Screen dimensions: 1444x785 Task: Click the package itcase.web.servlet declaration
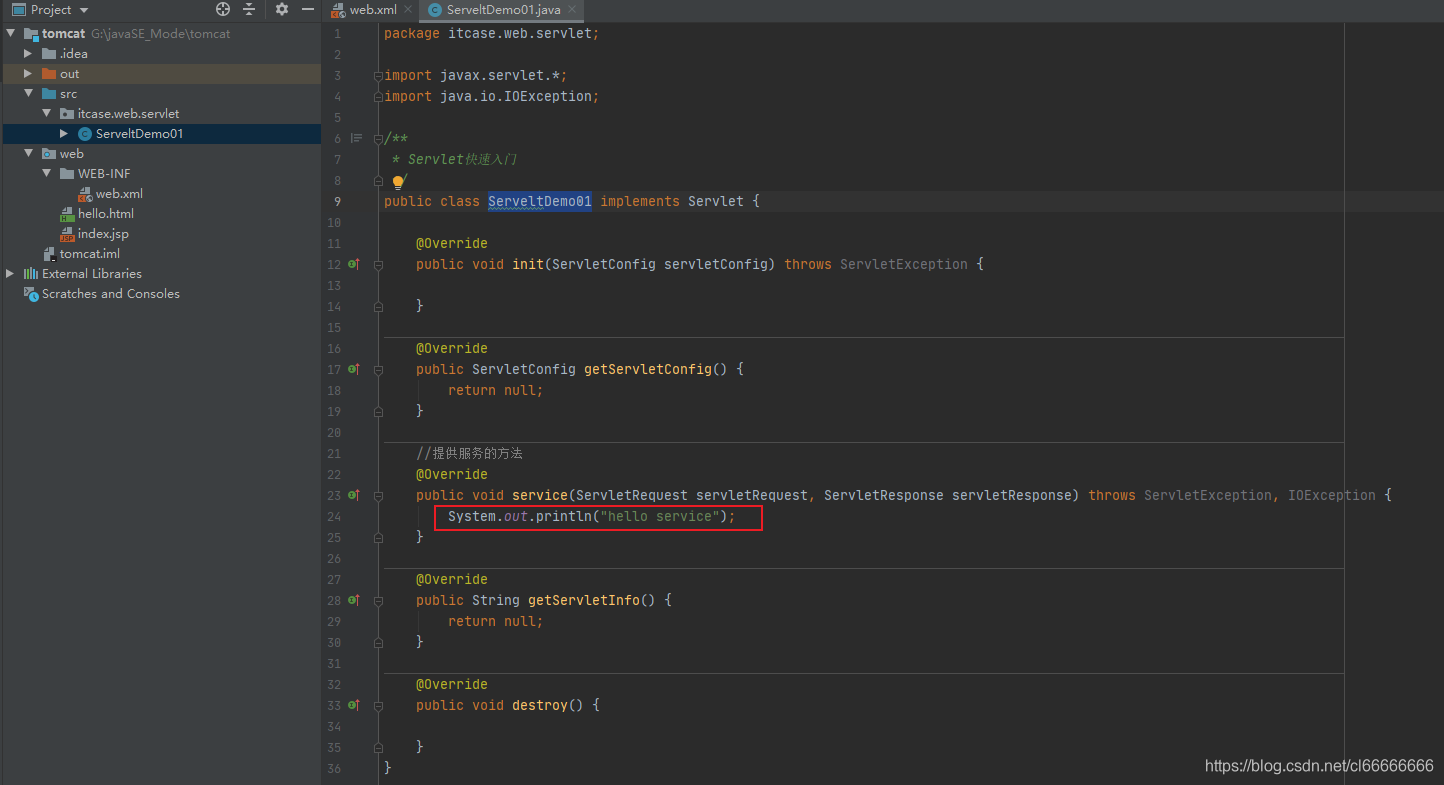[x=491, y=33]
